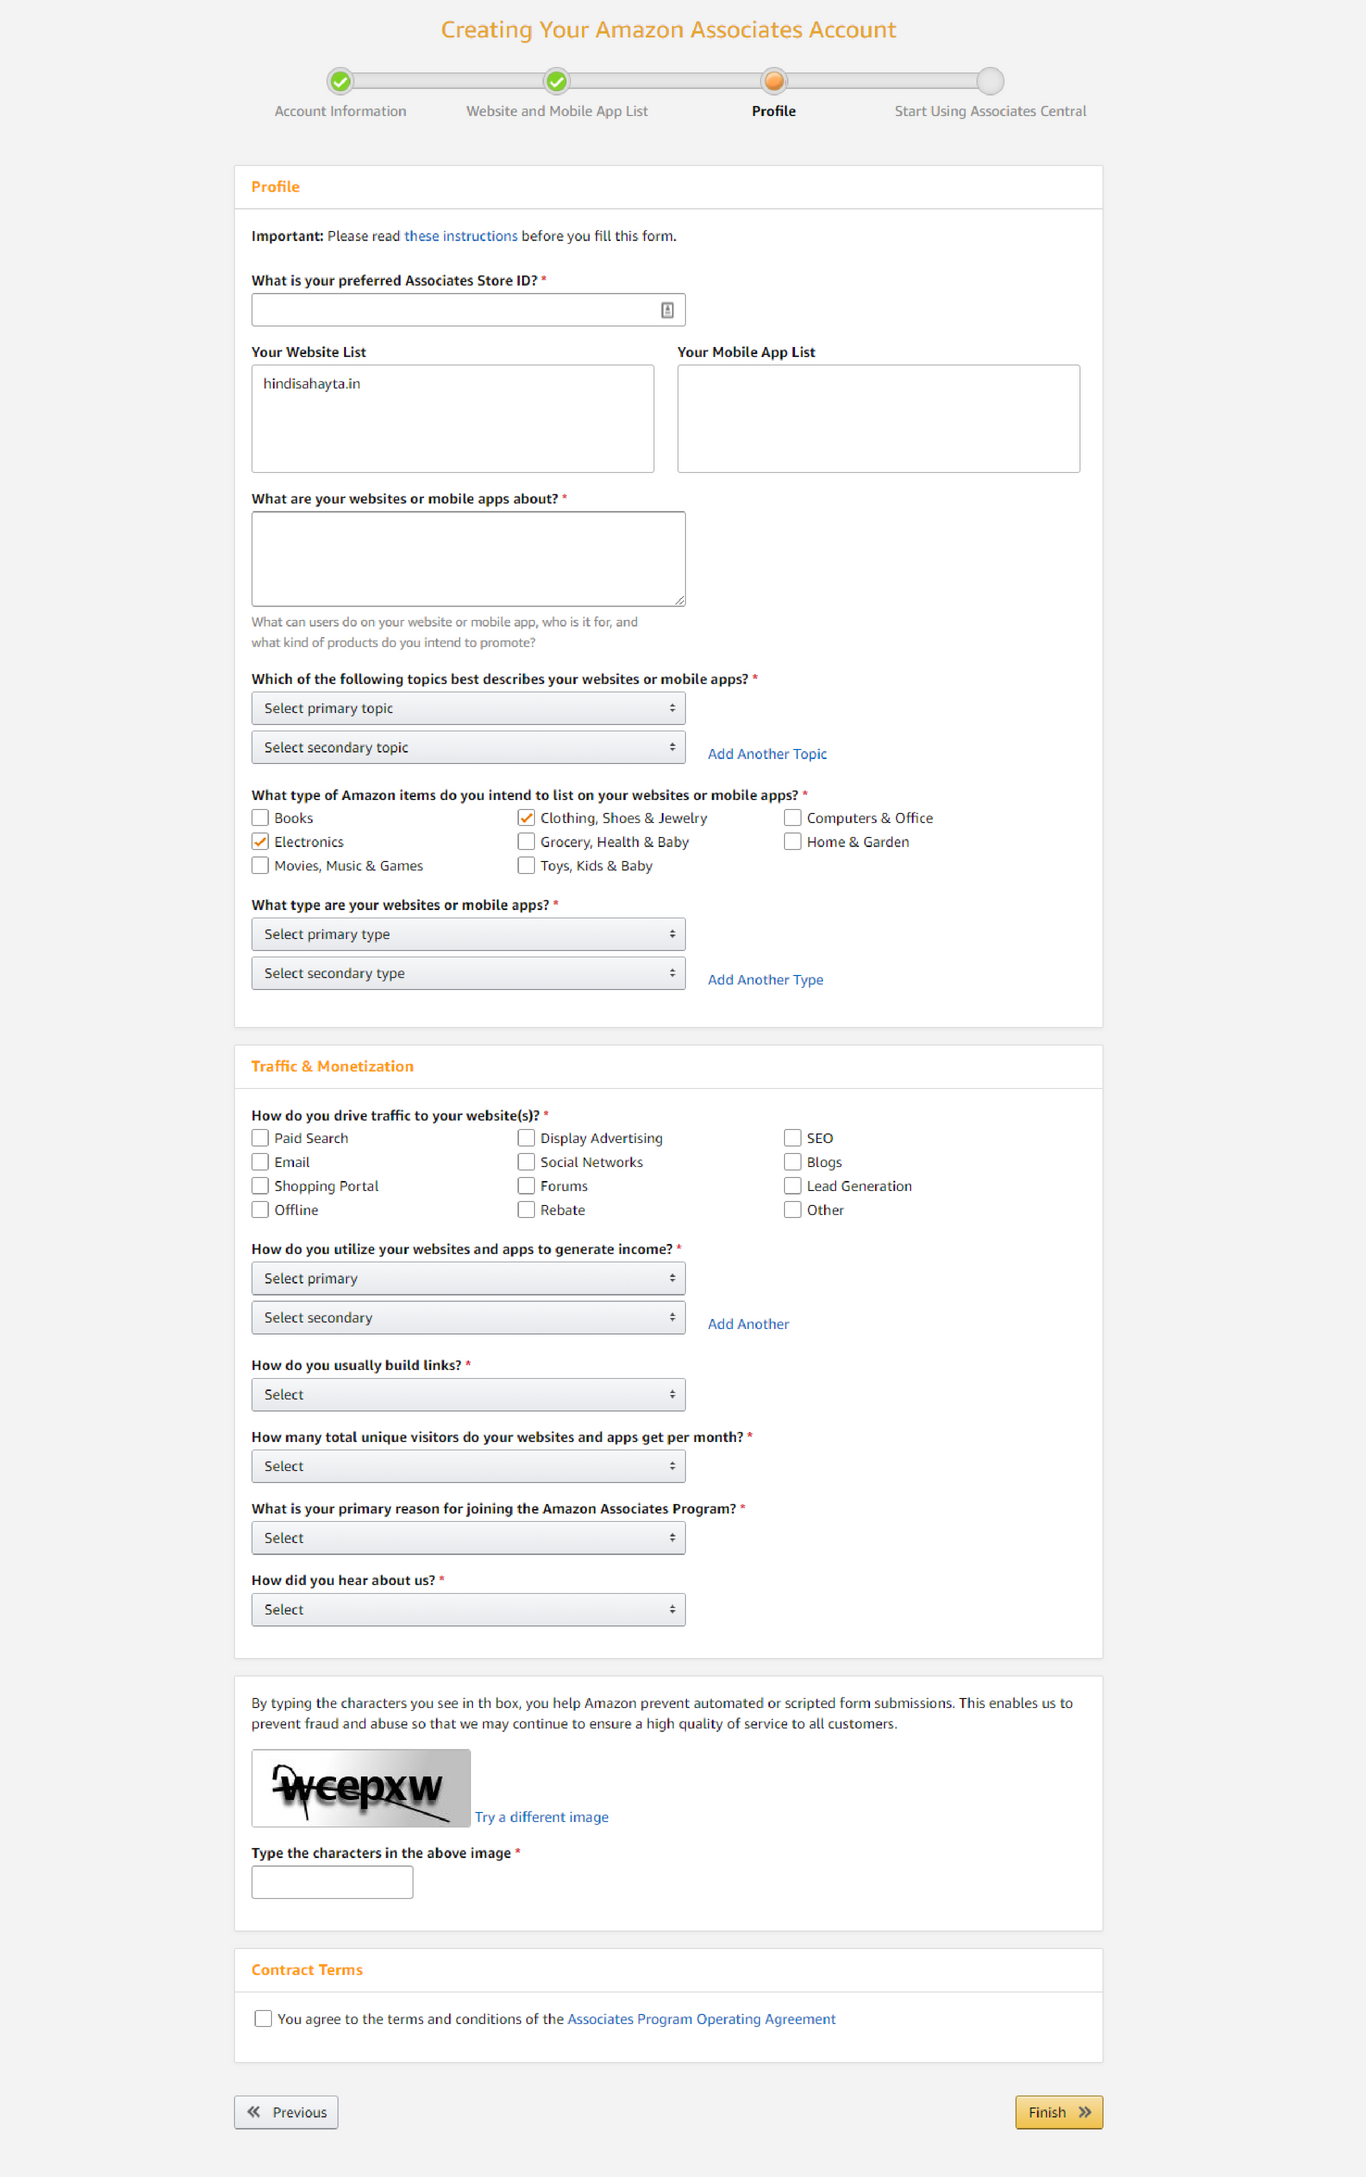
Task: Click the Account Information completed step checkmark
Action: click(x=340, y=81)
